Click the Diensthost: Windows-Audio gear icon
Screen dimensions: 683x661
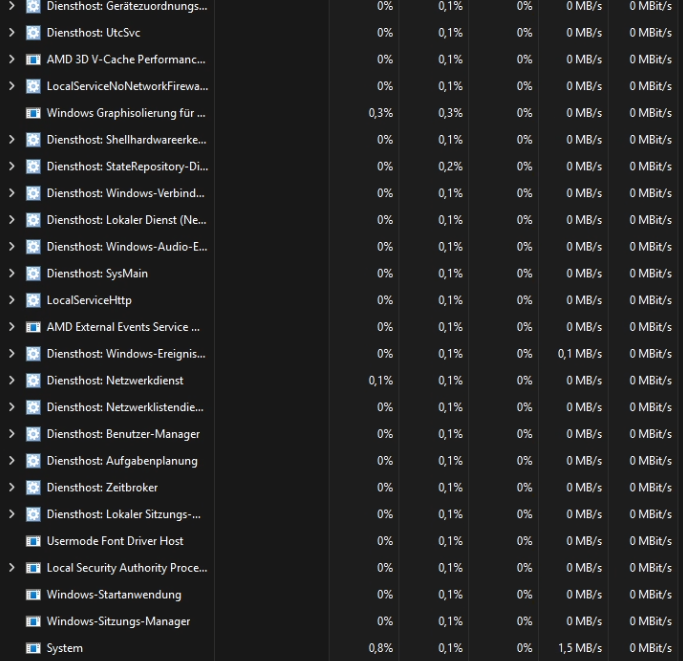(33, 247)
